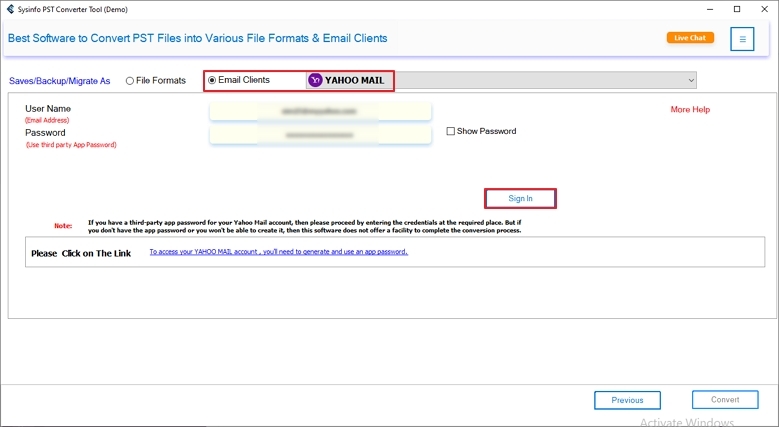Open the hamburger menu icon

pyautogui.click(x=742, y=39)
